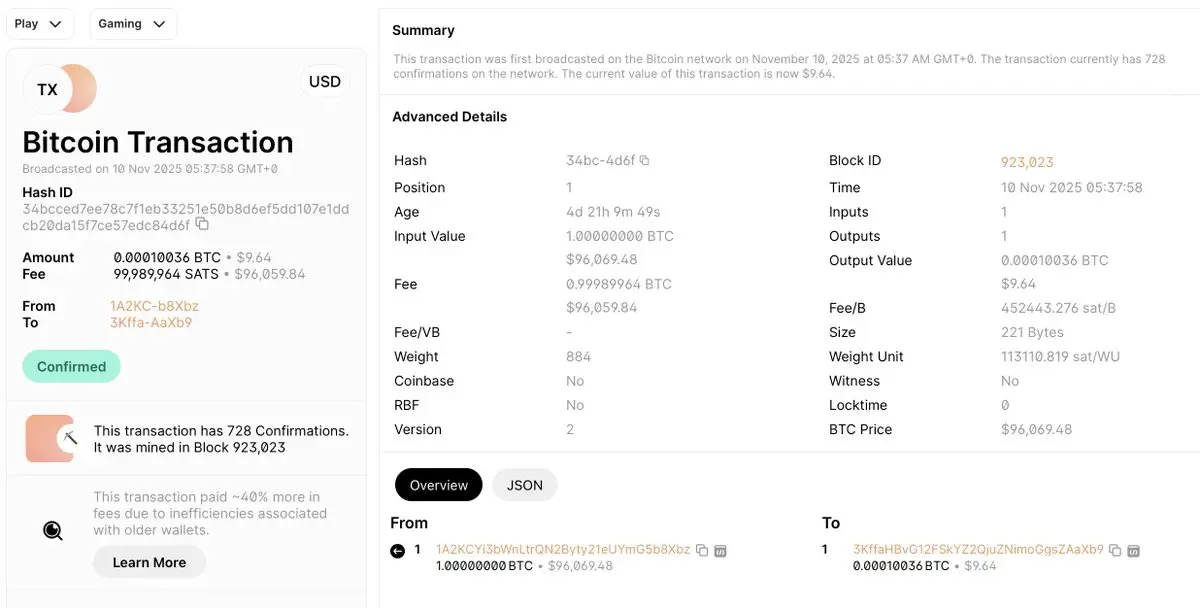Expand the Gaming dropdown
Viewport: 1200px width, 608px height.
(x=132, y=24)
